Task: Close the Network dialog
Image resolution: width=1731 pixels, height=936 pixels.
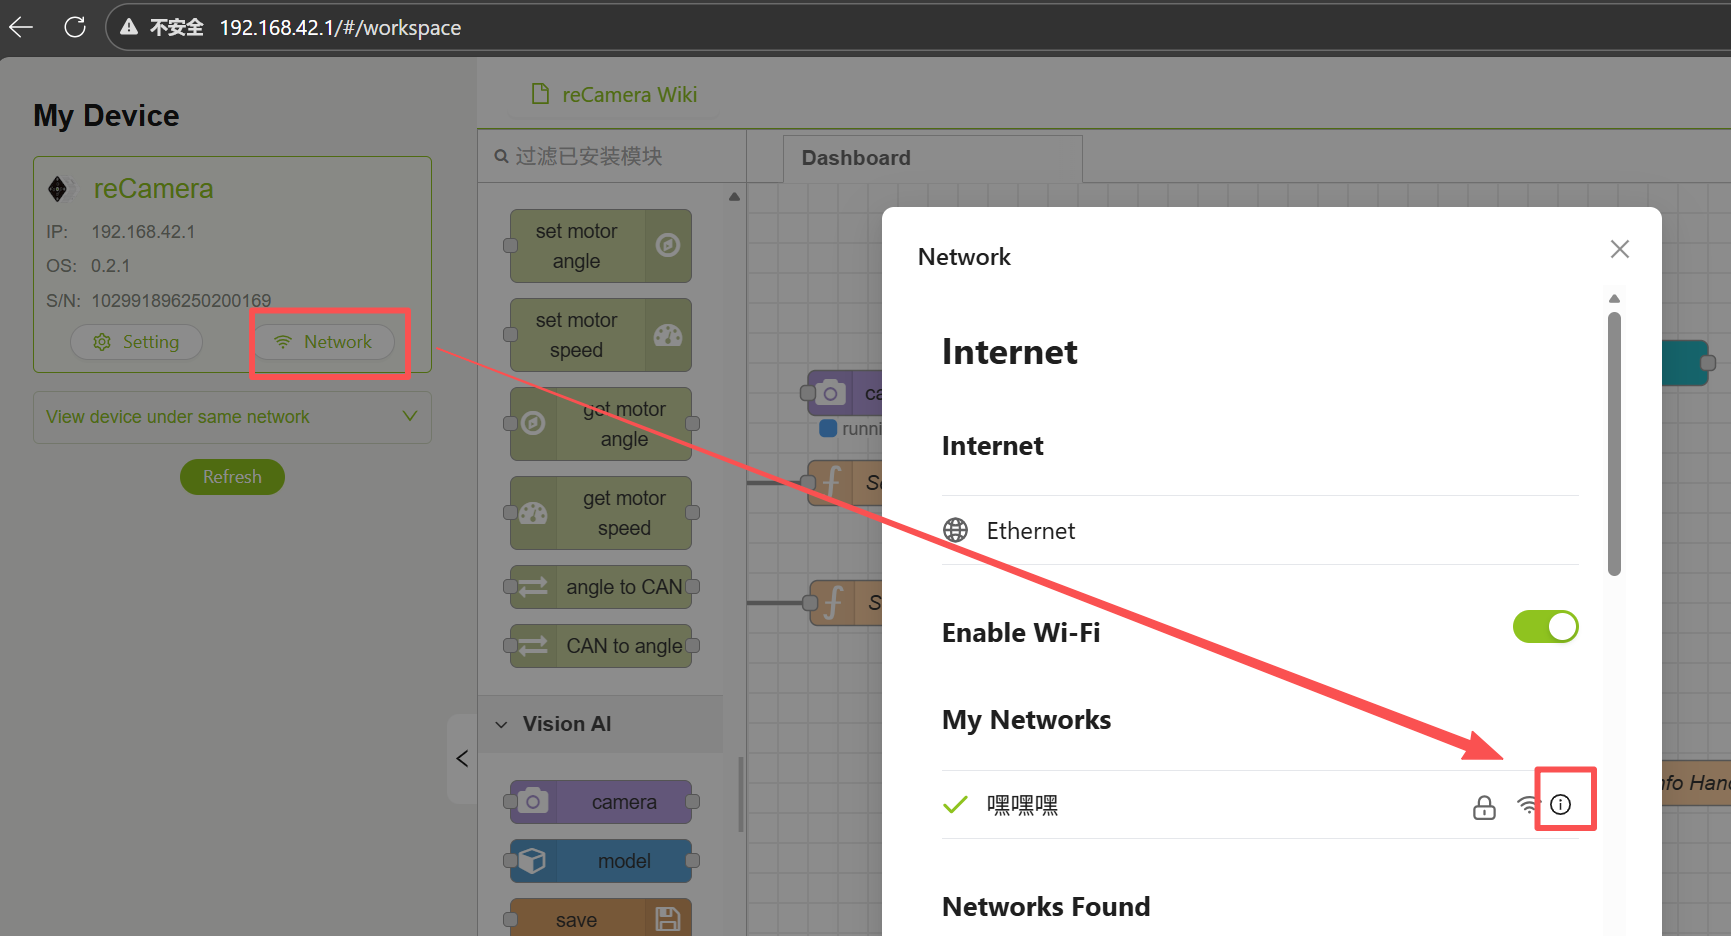Action: [1619, 249]
